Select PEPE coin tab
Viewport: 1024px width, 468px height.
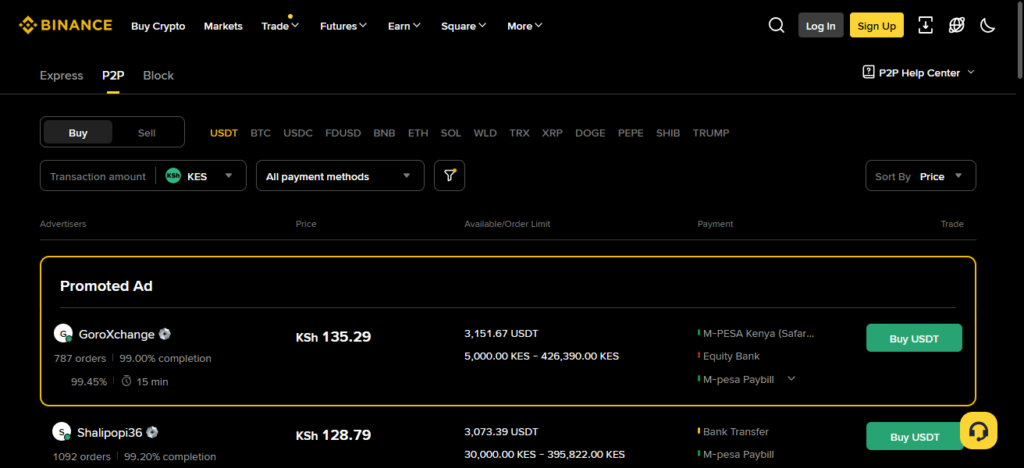(x=631, y=133)
